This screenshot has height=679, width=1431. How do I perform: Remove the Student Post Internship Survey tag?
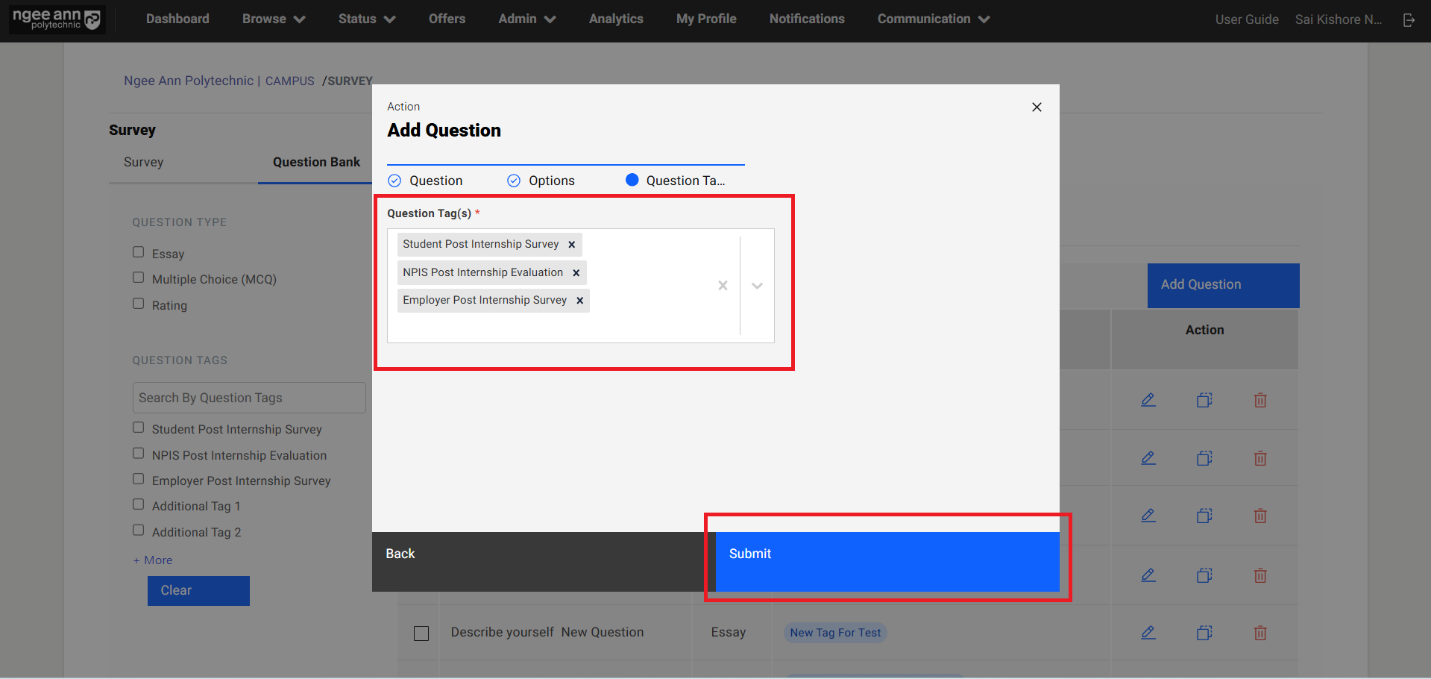coord(571,245)
